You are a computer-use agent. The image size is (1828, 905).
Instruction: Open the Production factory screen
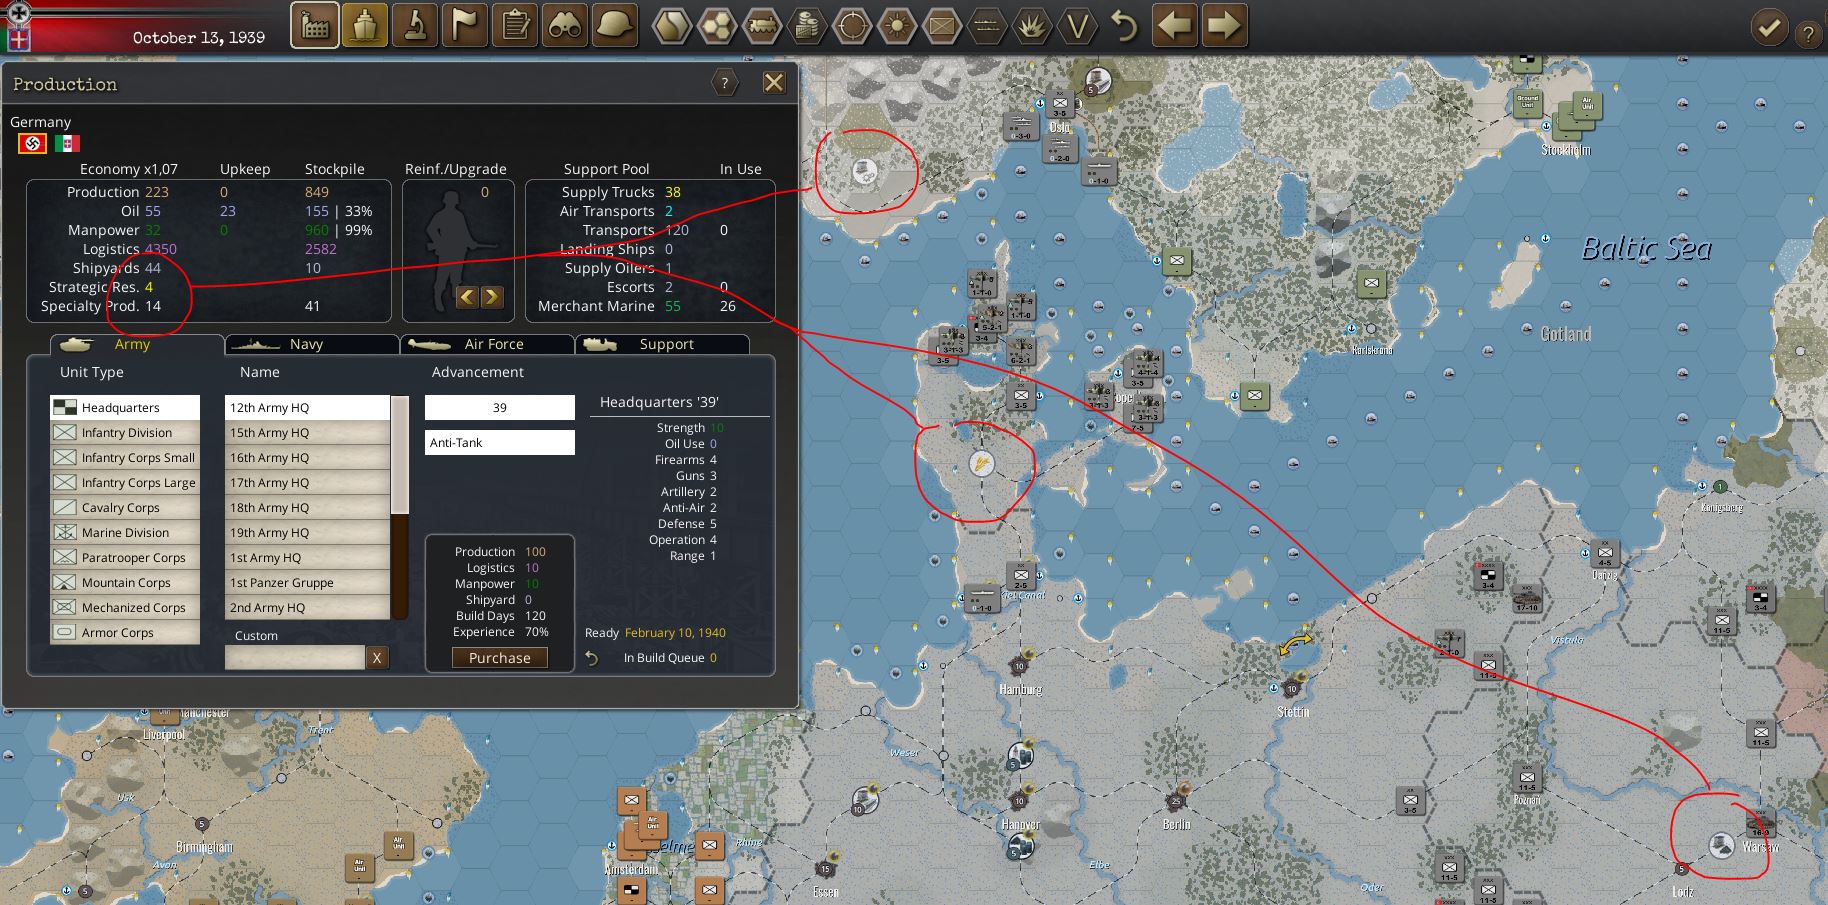(x=315, y=26)
